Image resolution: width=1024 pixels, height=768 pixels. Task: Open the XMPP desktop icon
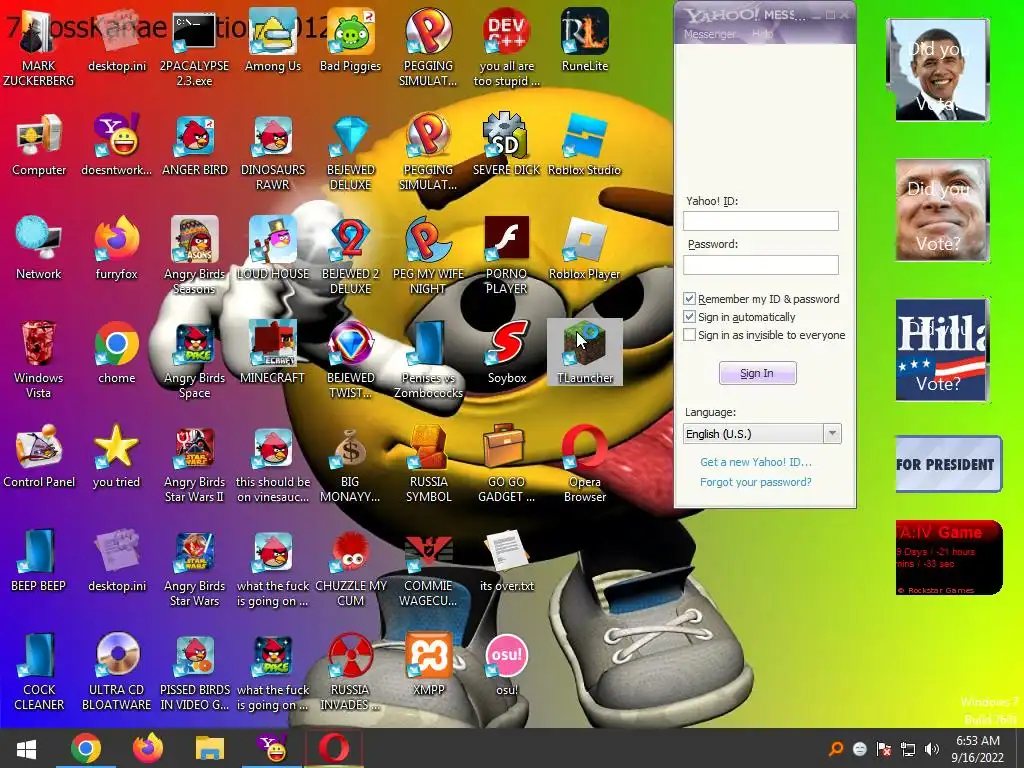(x=428, y=665)
